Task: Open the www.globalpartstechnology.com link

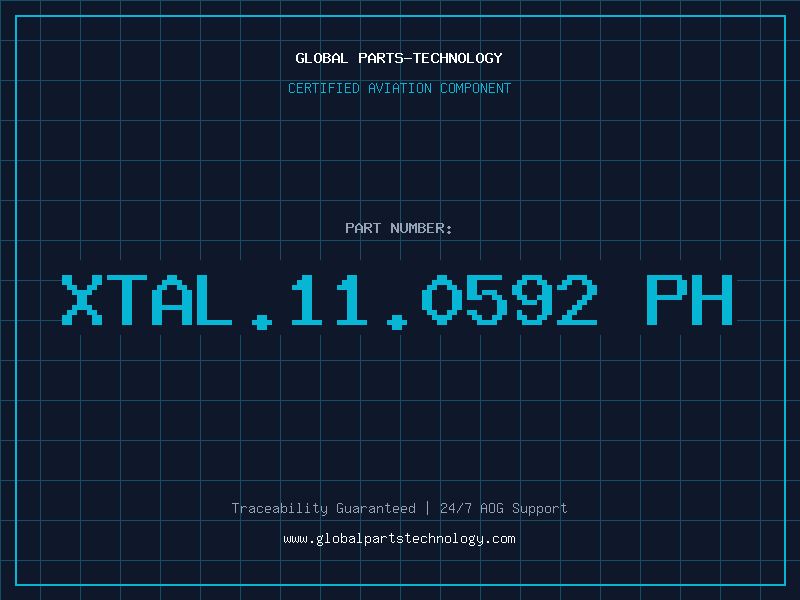Action: click(x=399, y=539)
